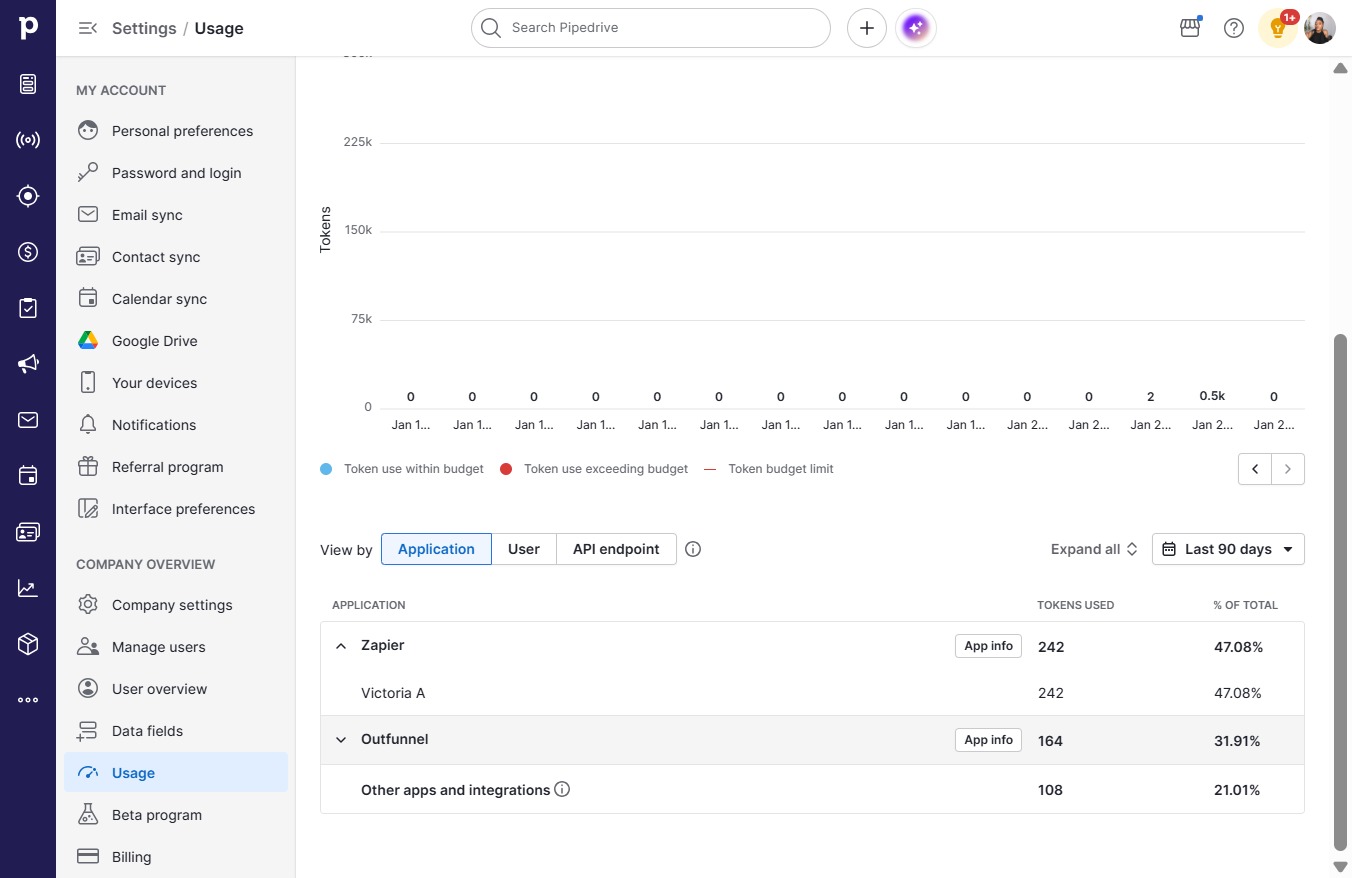Open Campaigns megaphone icon

point(28,364)
